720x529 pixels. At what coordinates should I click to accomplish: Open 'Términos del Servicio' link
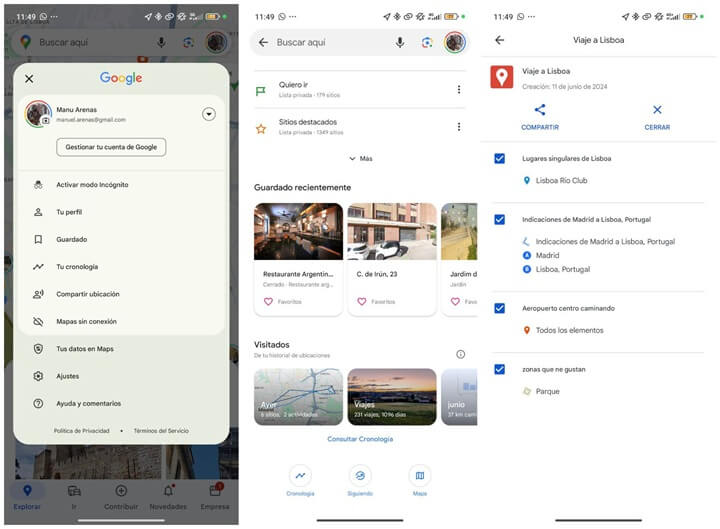[161, 431]
